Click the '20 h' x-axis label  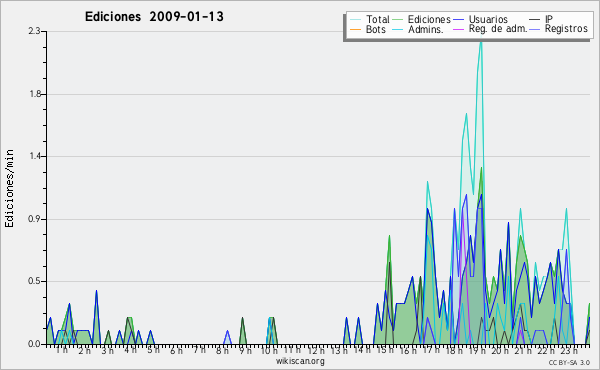coord(500,350)
